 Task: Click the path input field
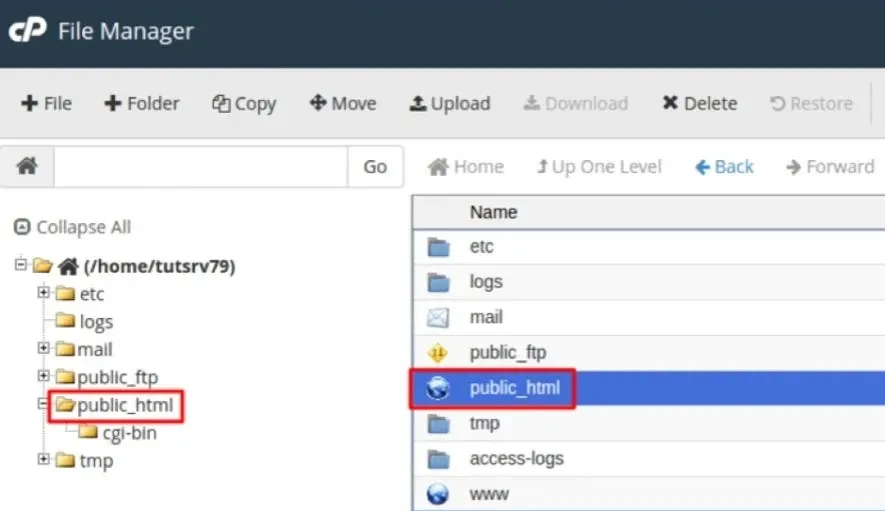pyautogui.click(x=200, y=167)
